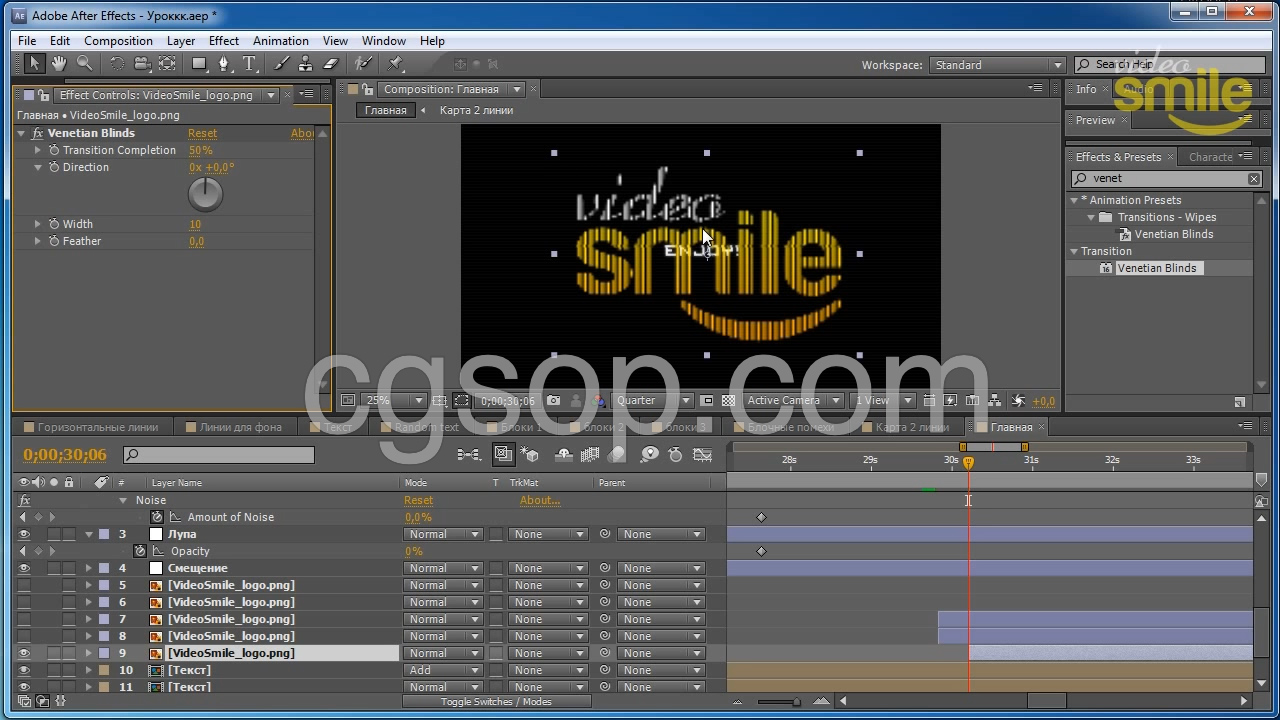The height and width of the screenshot is (720, 1280).
Task: Select the Eraser tool
Action: pyautogui.click(x=331, y=64)
